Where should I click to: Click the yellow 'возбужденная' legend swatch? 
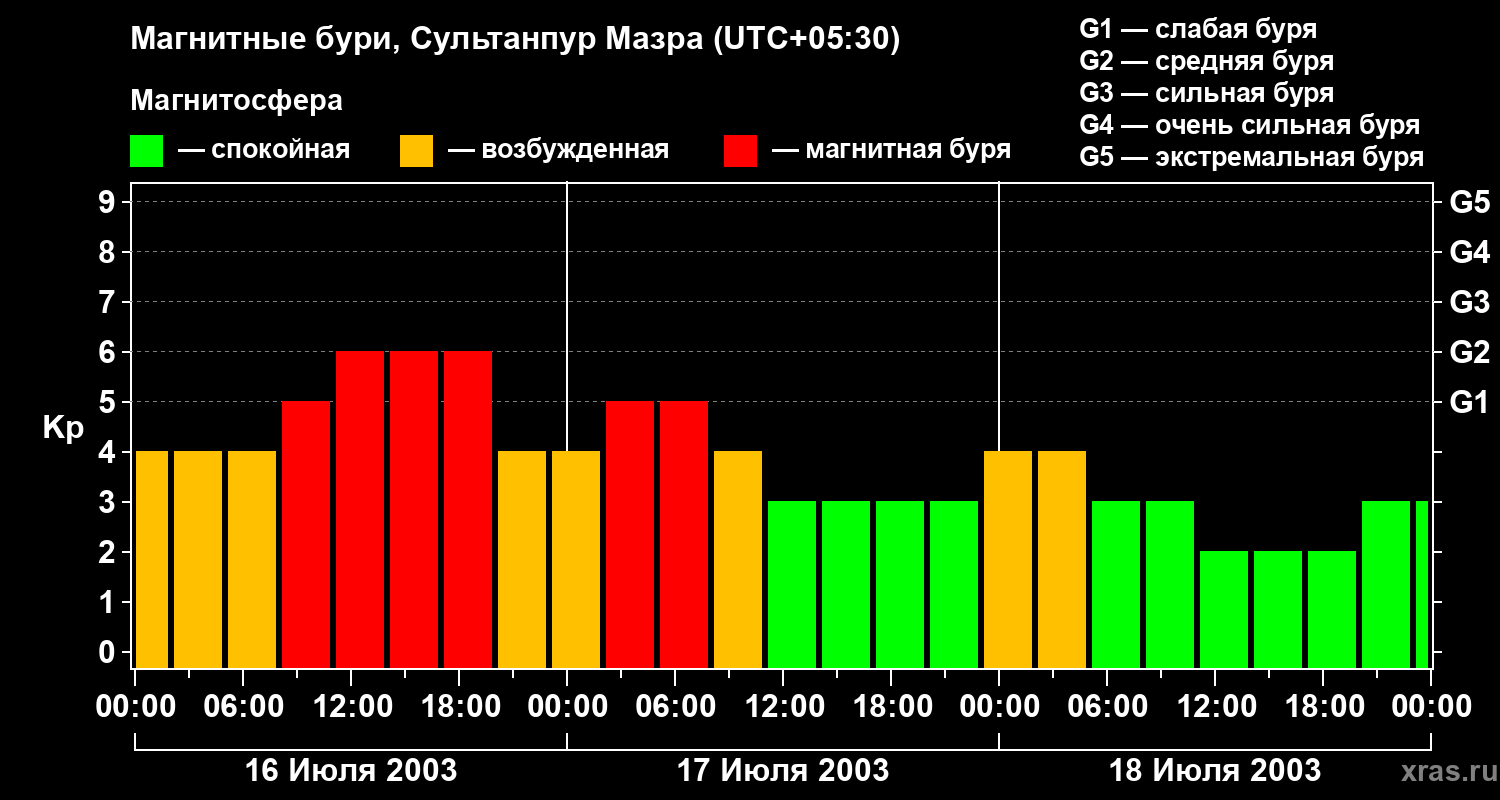[x=416, y=151]
